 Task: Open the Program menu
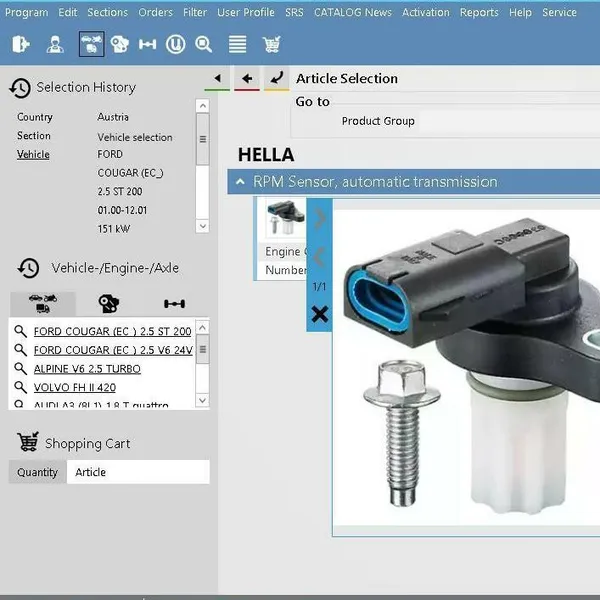point(27,13)
